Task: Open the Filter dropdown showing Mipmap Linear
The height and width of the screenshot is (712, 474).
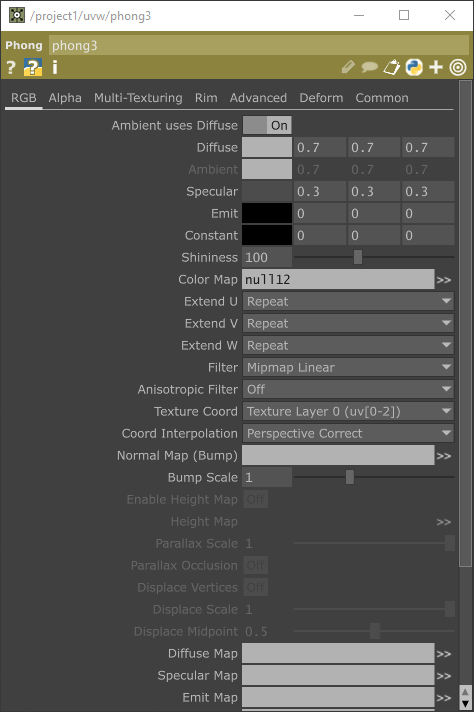Action: (348, 367)
